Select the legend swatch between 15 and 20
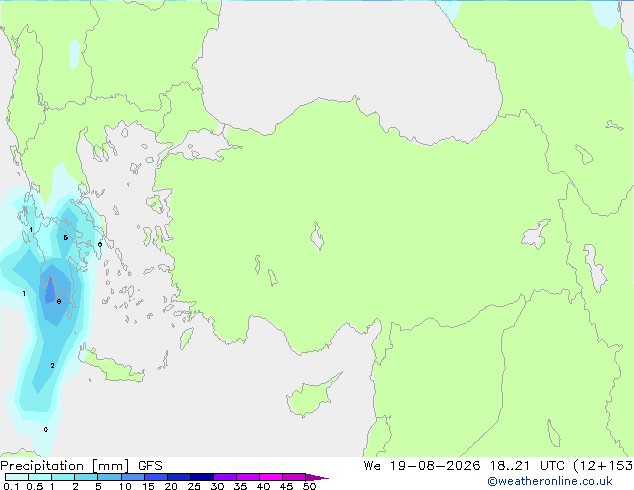Image resolution: width=634 pixels, height=490 pixels. pos(156,477)
